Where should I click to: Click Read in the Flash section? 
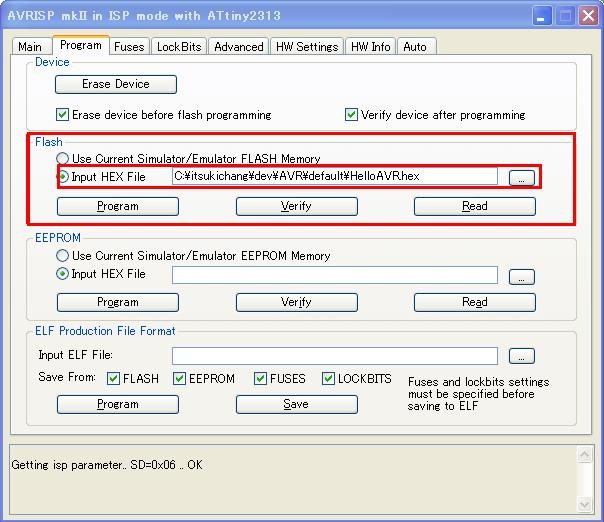[x=475, y=206]
